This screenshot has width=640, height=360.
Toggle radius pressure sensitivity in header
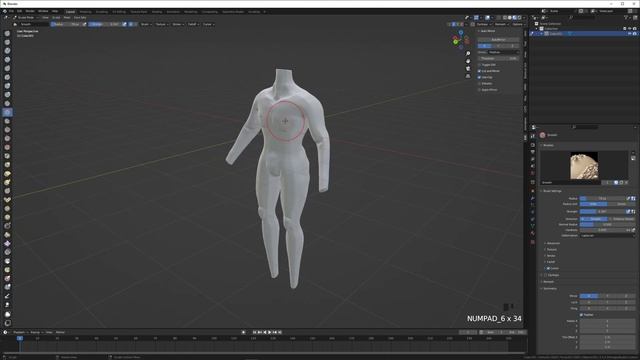coord(84,24)
